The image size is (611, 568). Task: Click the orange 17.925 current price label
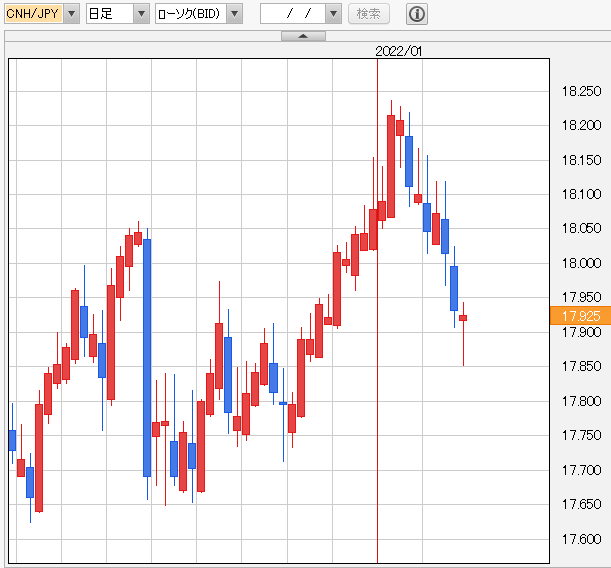pos(580,316)
